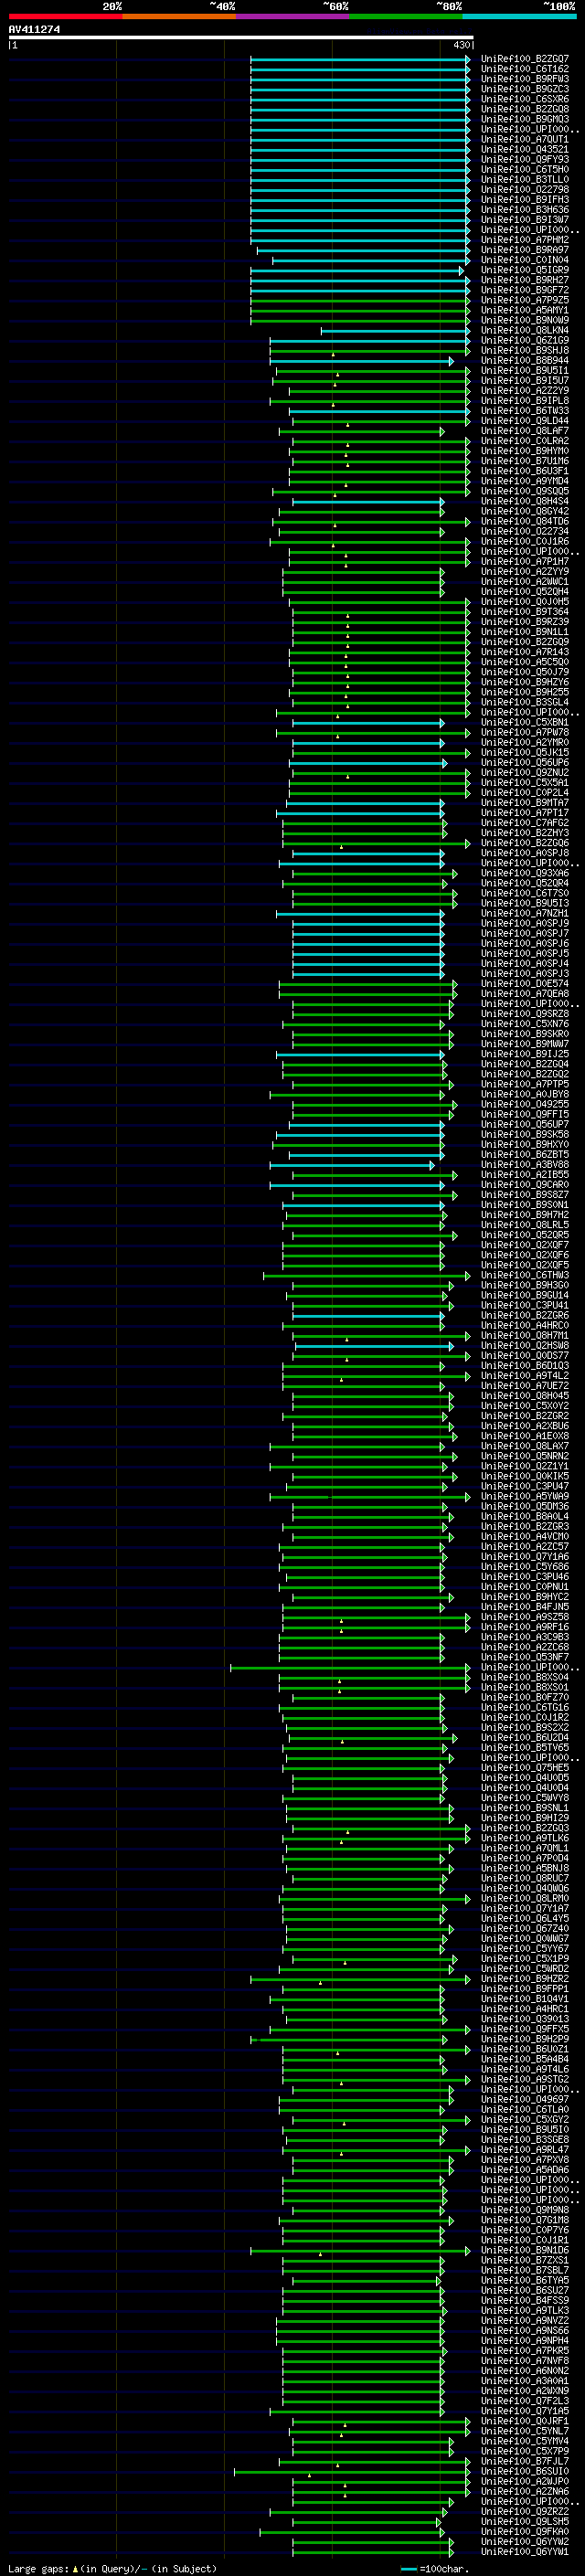Select hit UniRef100_B6TW33
This screenshot has height=2576, width=585.
click(x=525, y=411)
